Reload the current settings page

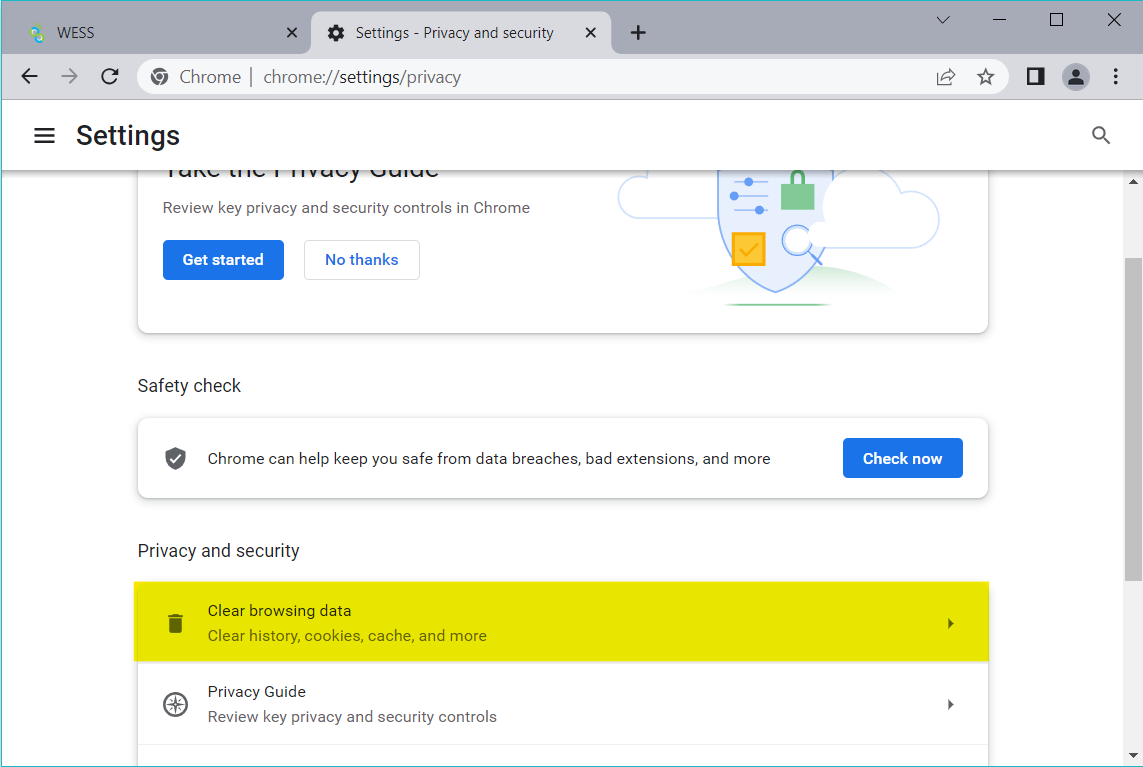pos(110,77)
